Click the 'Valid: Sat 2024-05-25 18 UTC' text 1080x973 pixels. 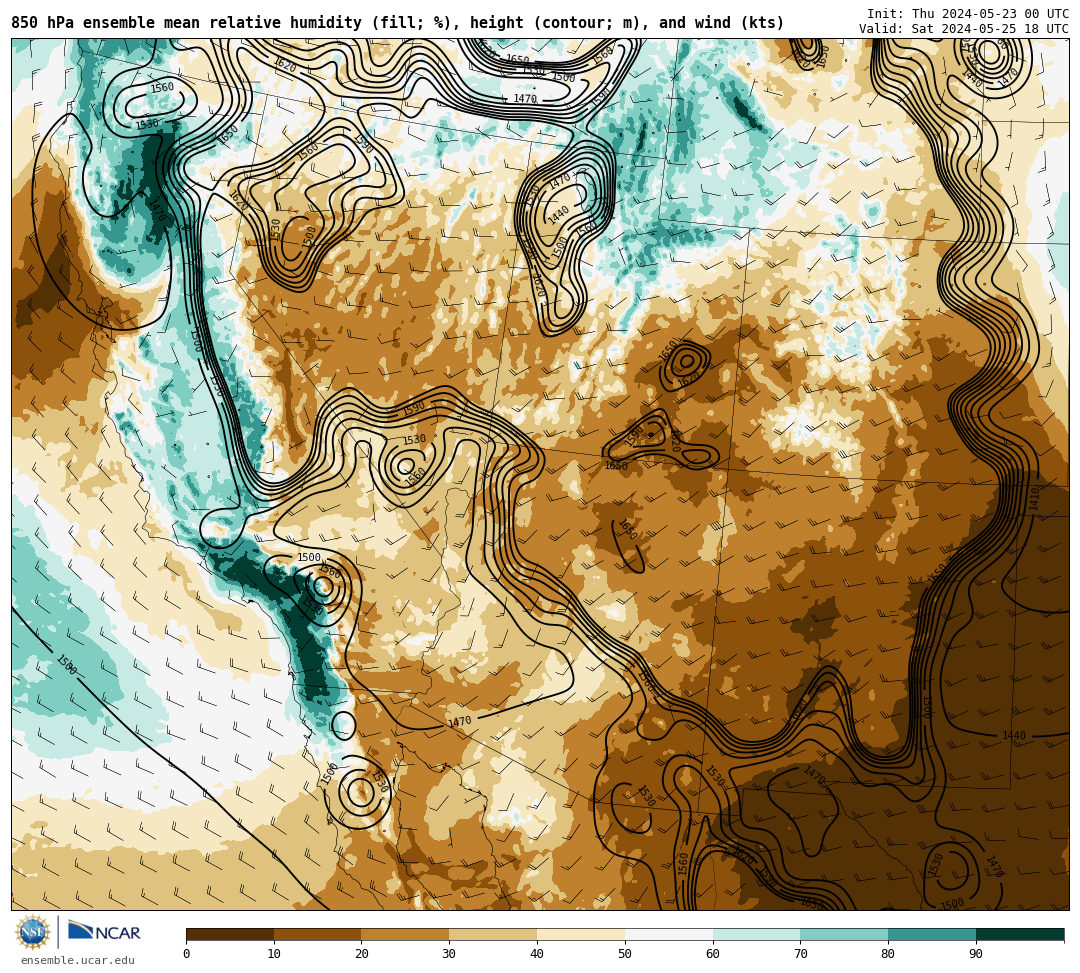(x=964, y=29)
